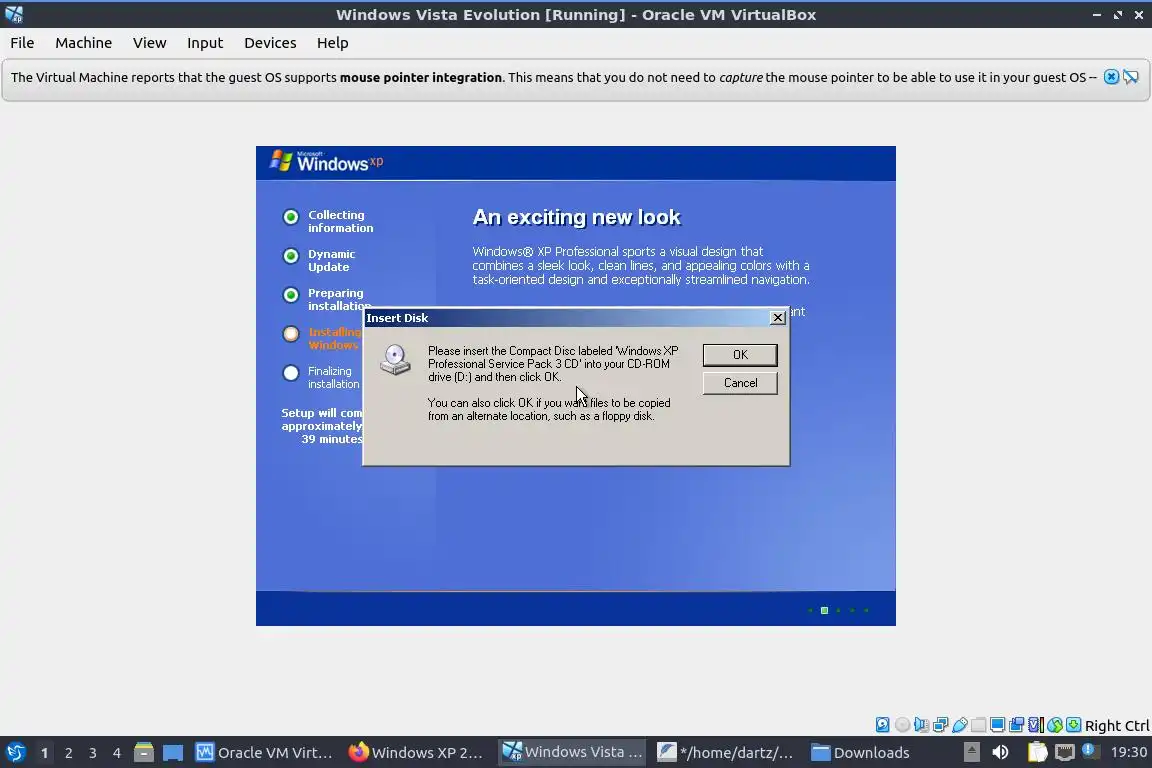
Task: Open the system start menu bird icon
Action: 15,753
